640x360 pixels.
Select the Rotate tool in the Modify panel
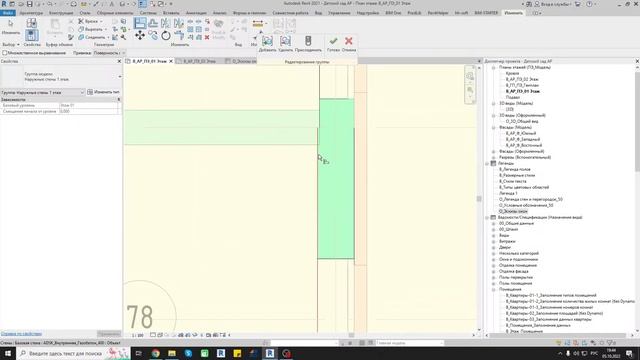166,36
